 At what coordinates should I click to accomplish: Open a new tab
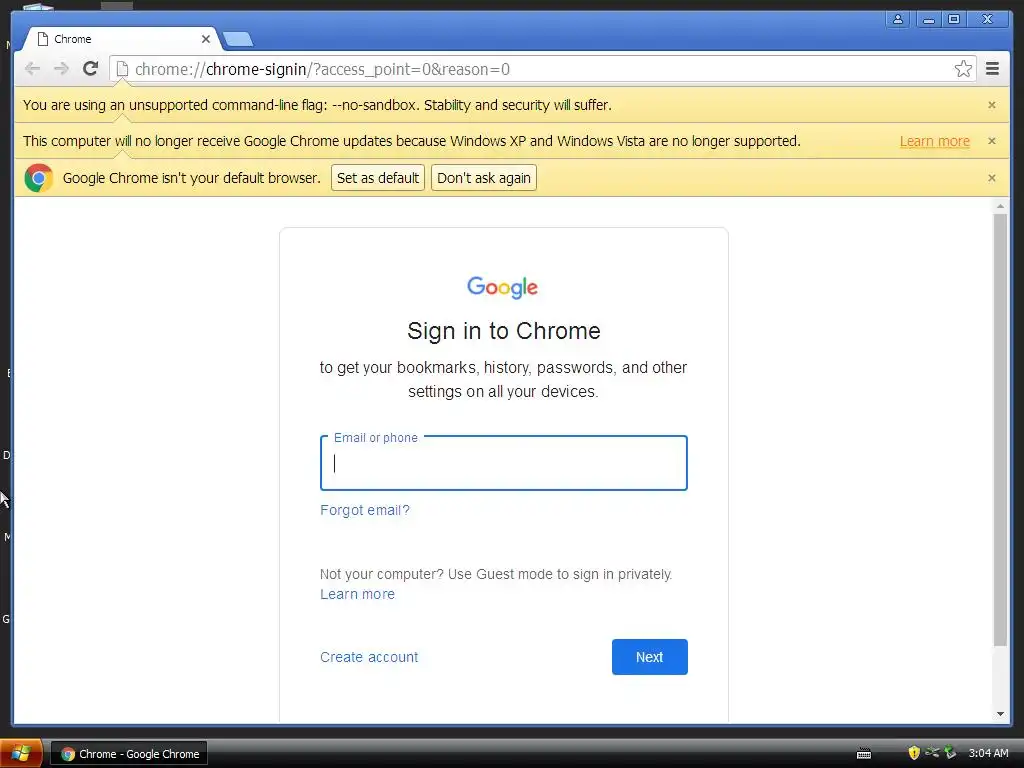(x=238, y=40)
